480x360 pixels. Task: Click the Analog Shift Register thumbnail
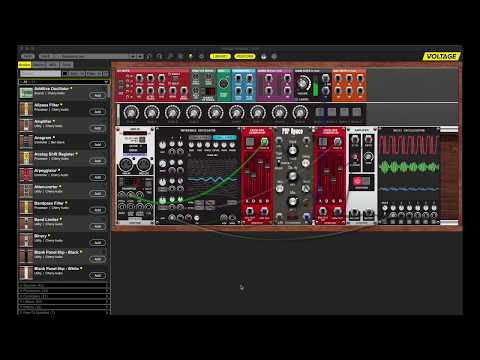(x=26, y=158)
